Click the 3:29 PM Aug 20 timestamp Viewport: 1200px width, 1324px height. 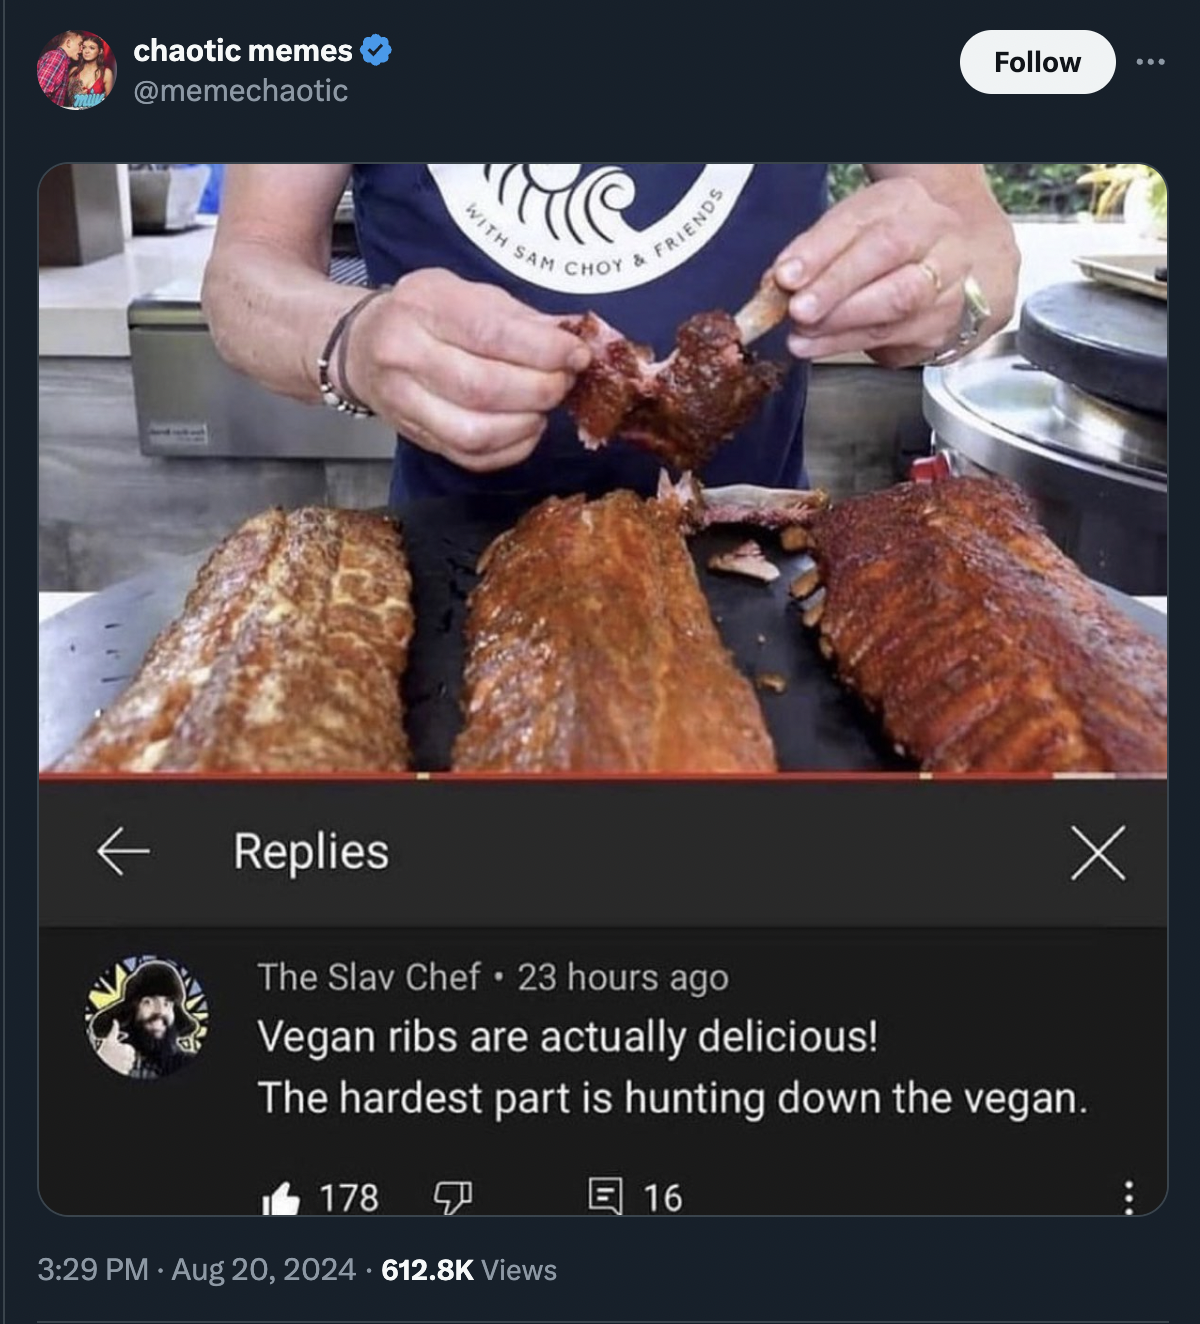point(196,1270)
